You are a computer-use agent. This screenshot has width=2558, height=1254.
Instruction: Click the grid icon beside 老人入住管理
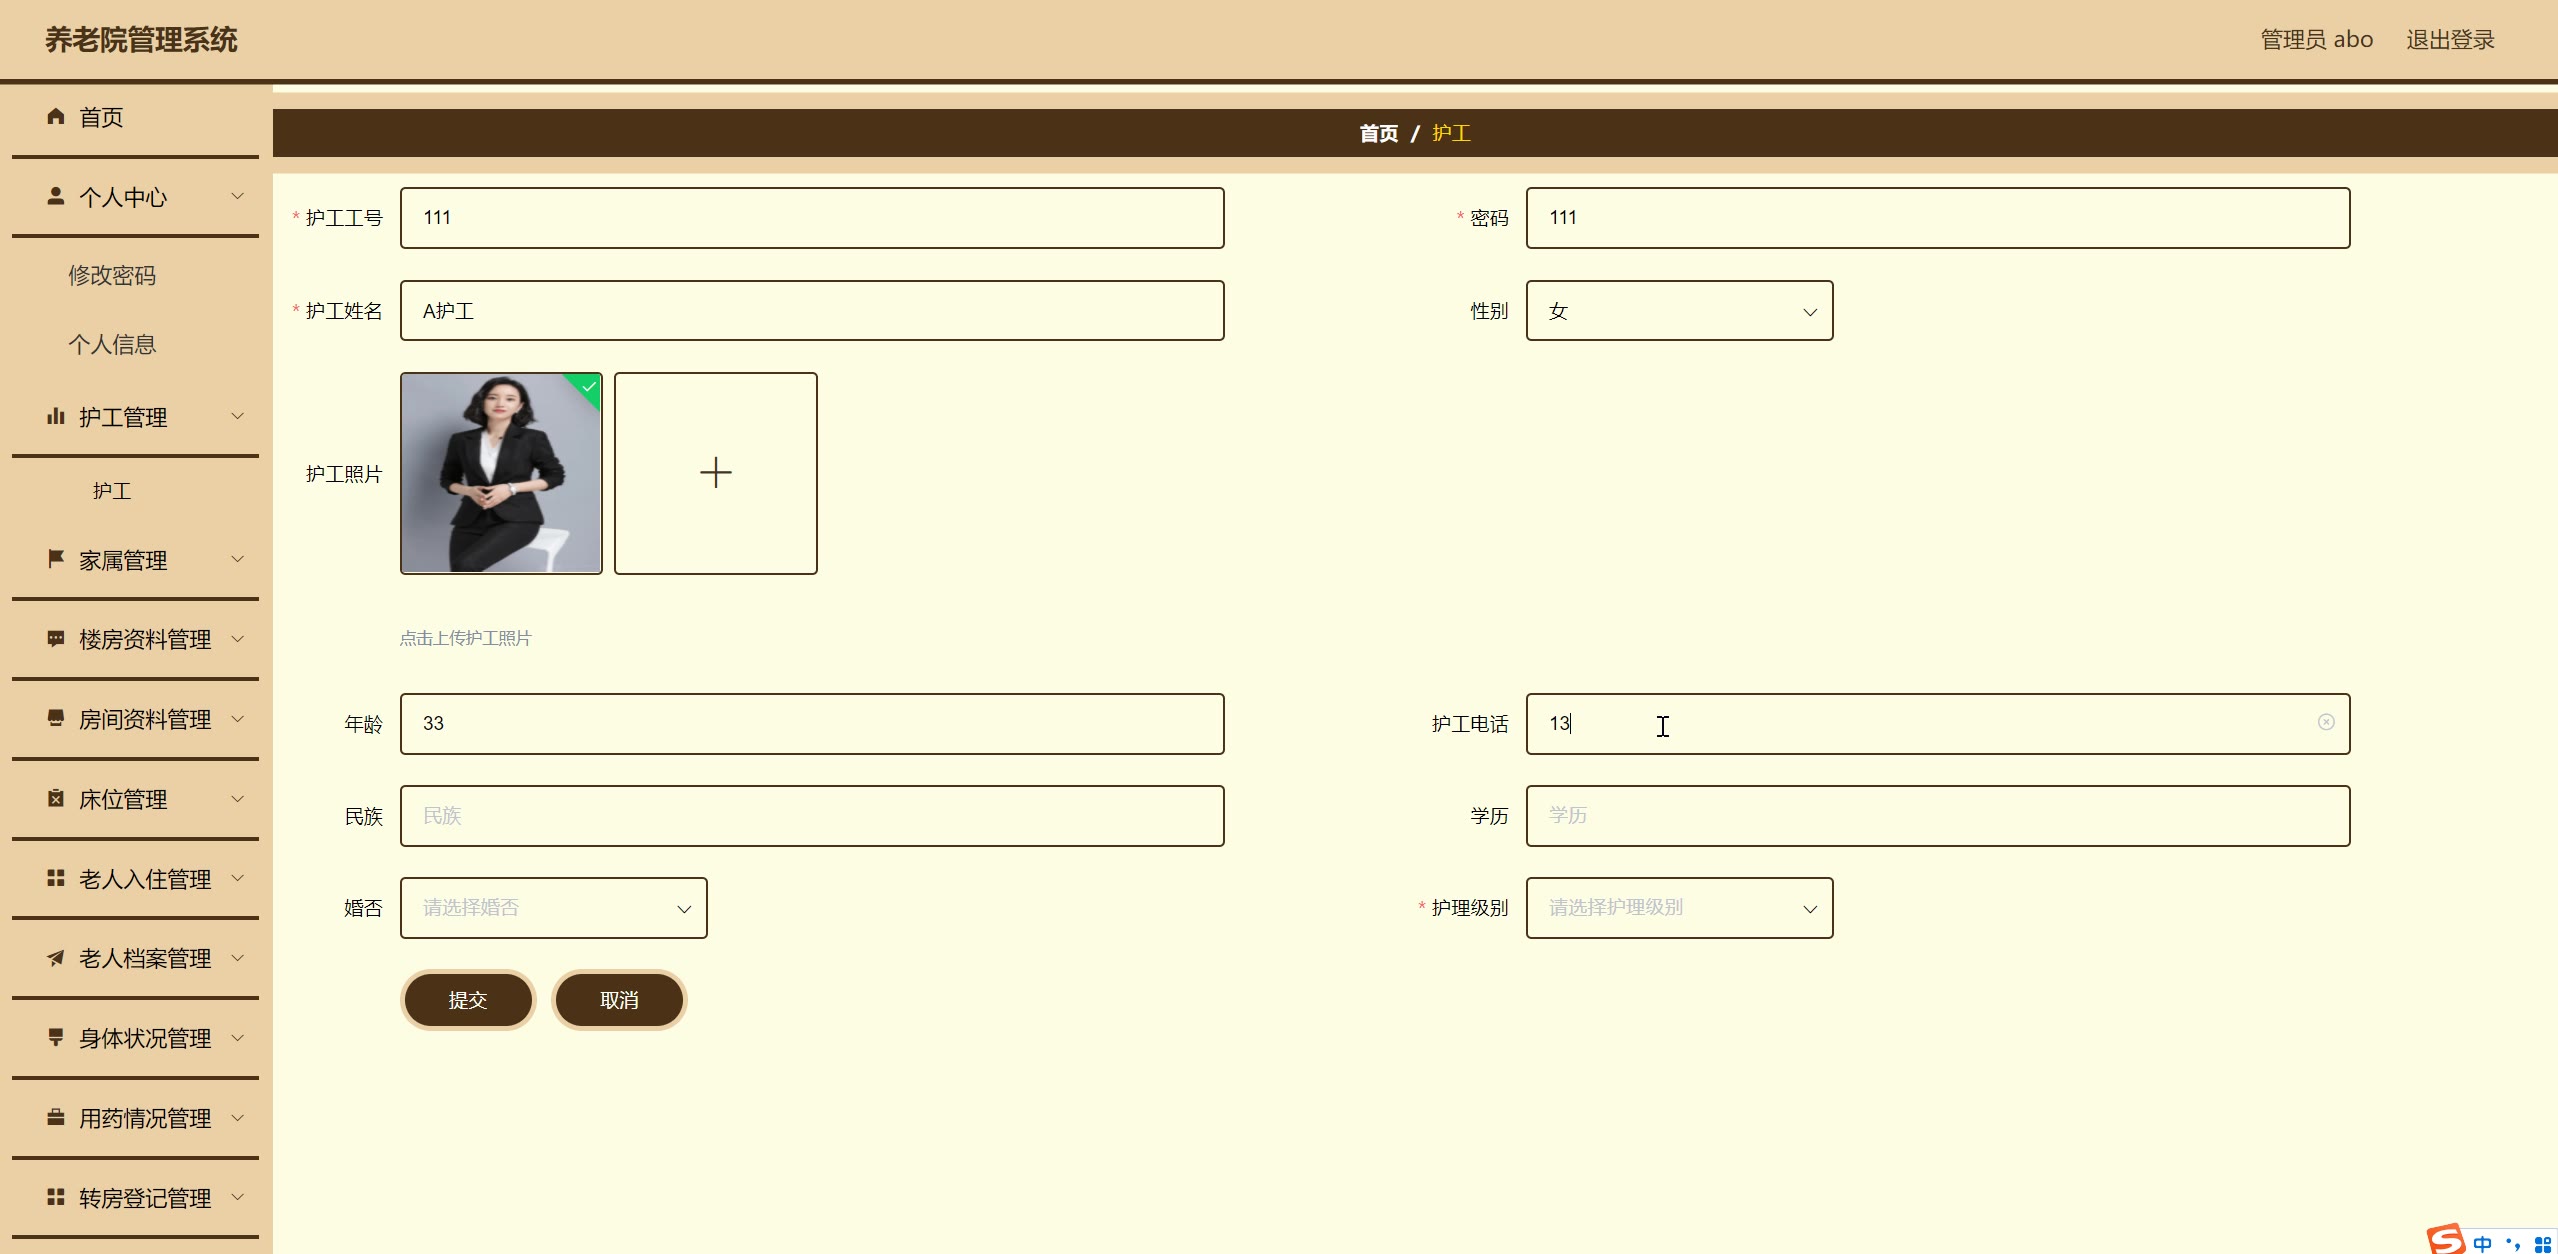[x=56, y=878]
